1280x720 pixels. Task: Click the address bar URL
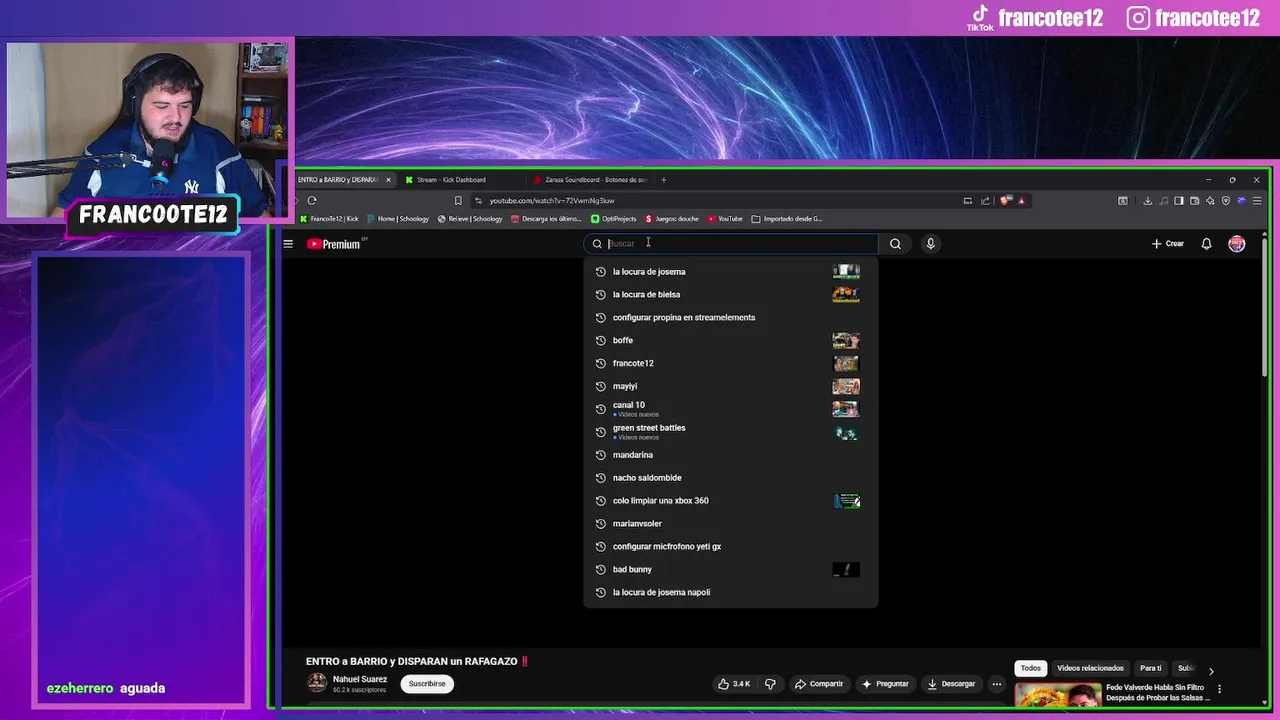tap(552, 200)
